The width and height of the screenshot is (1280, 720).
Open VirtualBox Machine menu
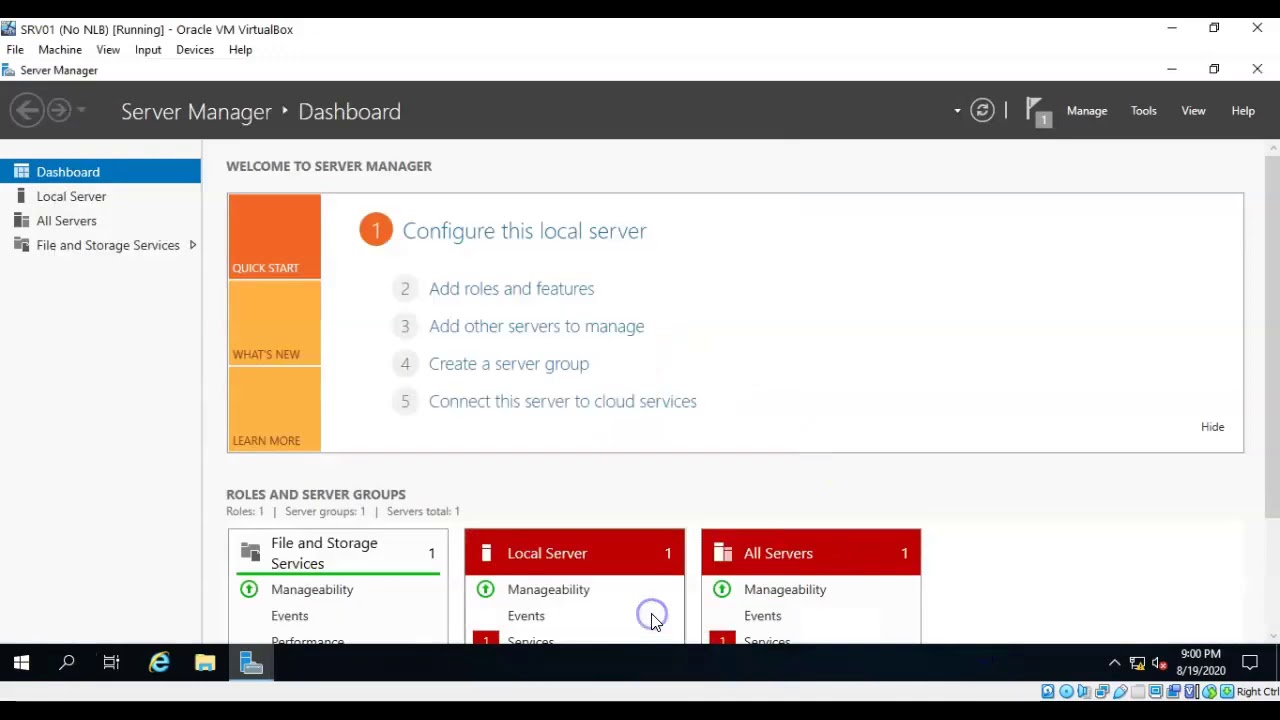coord(60,49)
